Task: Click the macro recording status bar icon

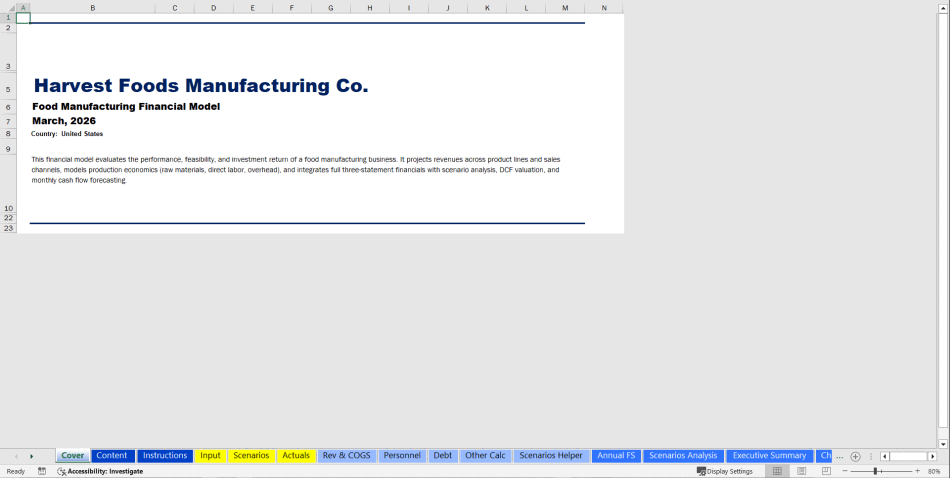Action: pos(42,471)
